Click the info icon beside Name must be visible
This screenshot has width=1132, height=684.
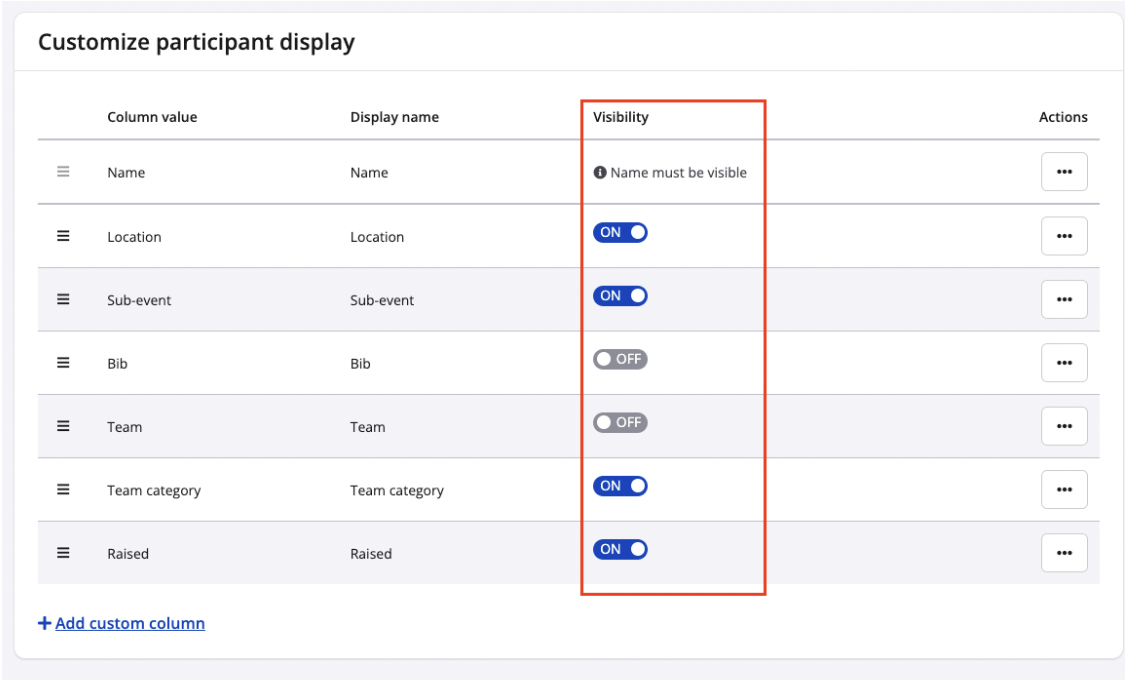(600, 172)
